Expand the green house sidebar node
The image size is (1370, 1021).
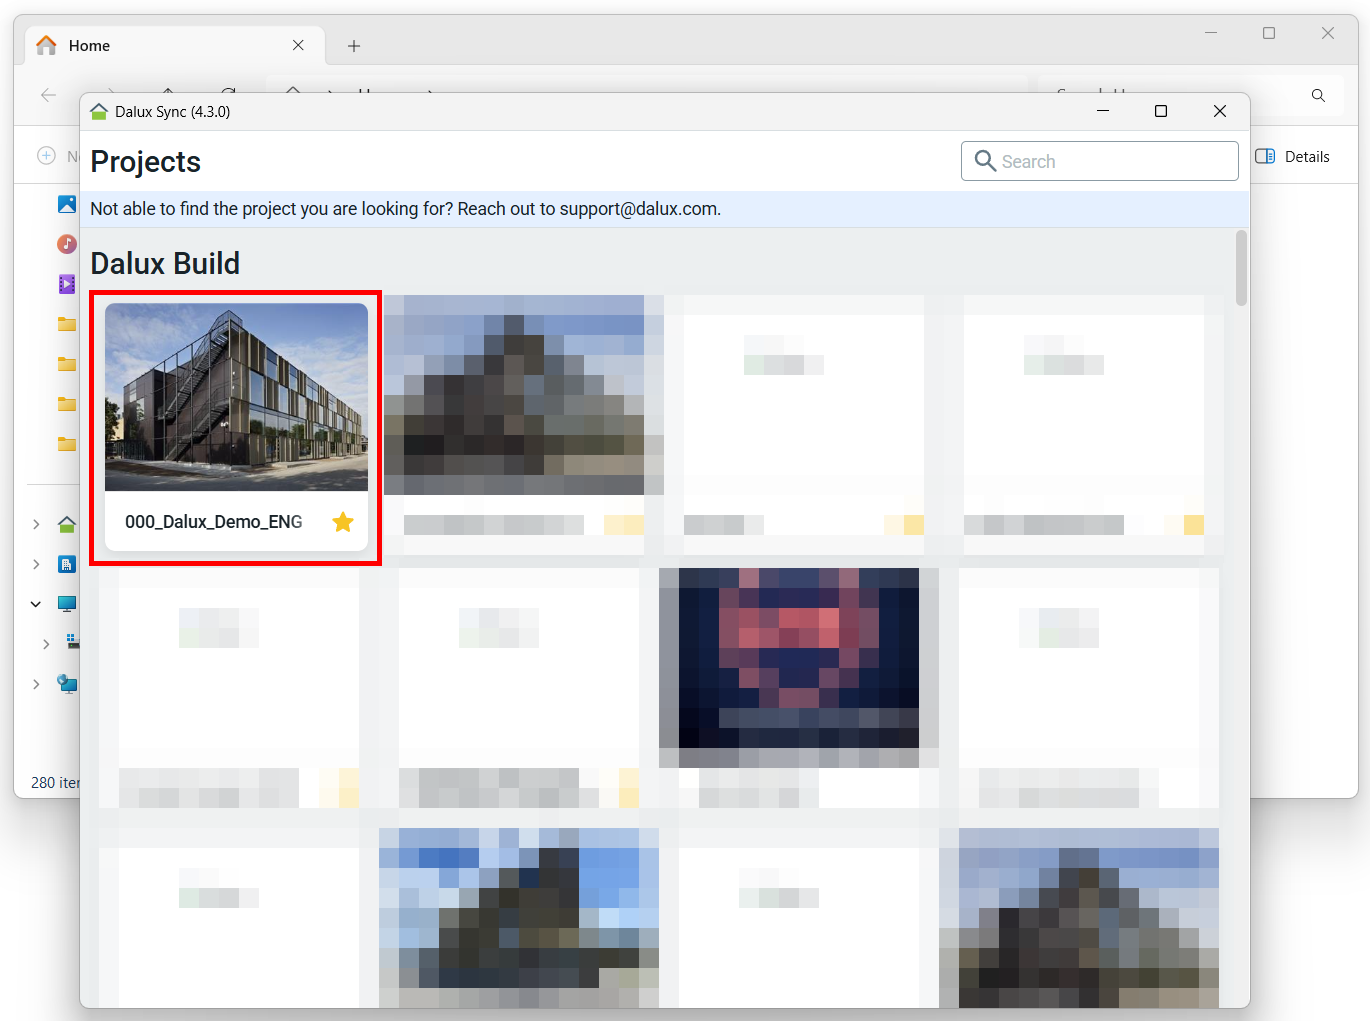click(36, 524)
